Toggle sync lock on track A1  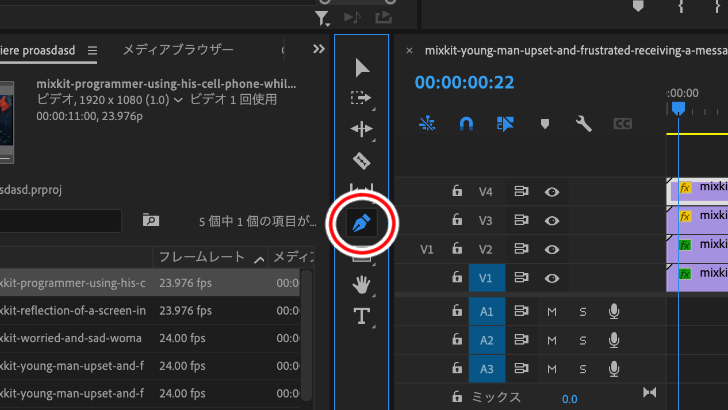[521, 311]
